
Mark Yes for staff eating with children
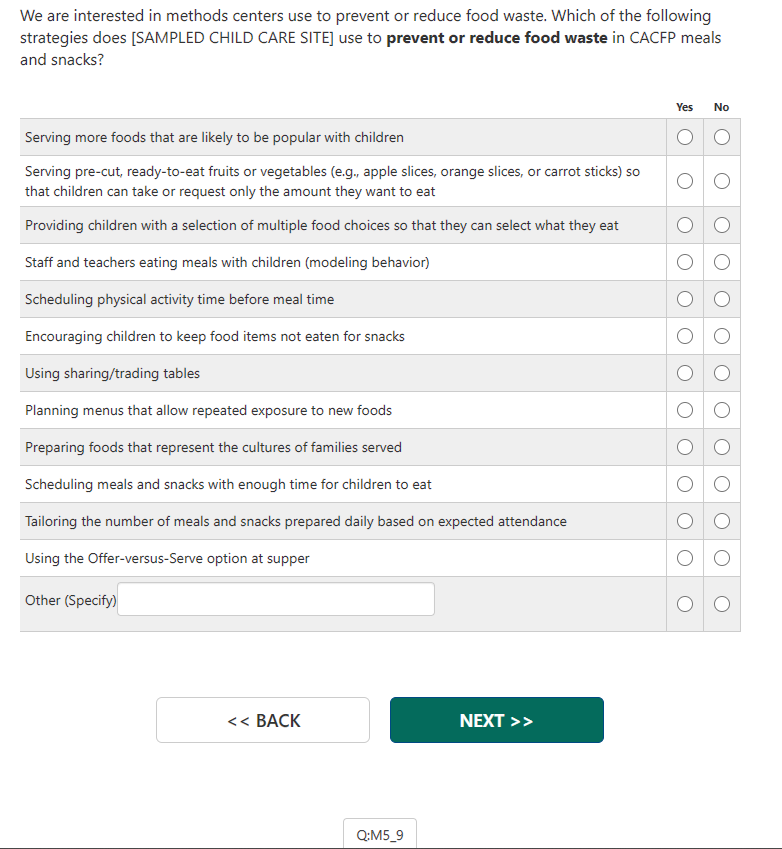[685, 263]
